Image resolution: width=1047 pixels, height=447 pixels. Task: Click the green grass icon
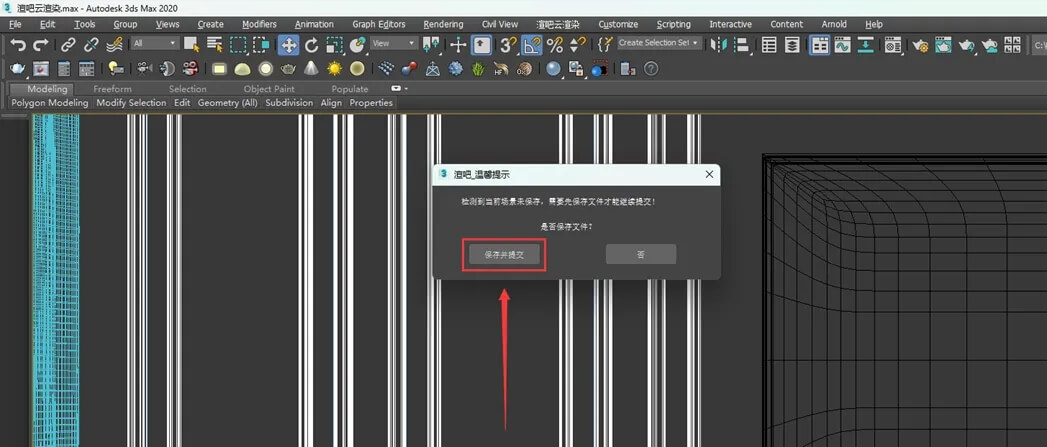click(x=478, y=69)
